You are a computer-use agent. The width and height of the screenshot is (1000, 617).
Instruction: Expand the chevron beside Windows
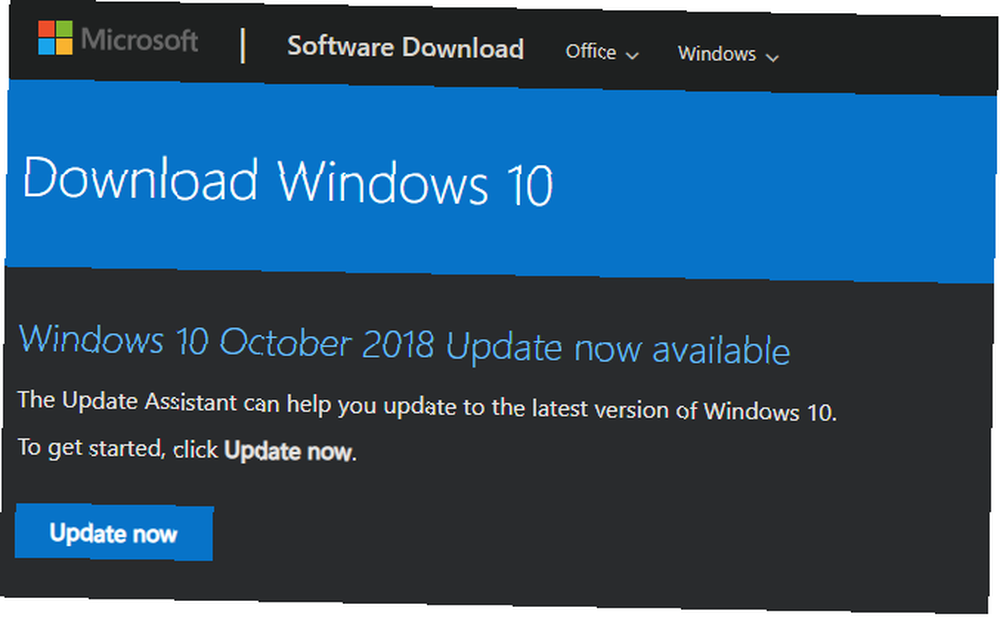click(x=772, y=57)
